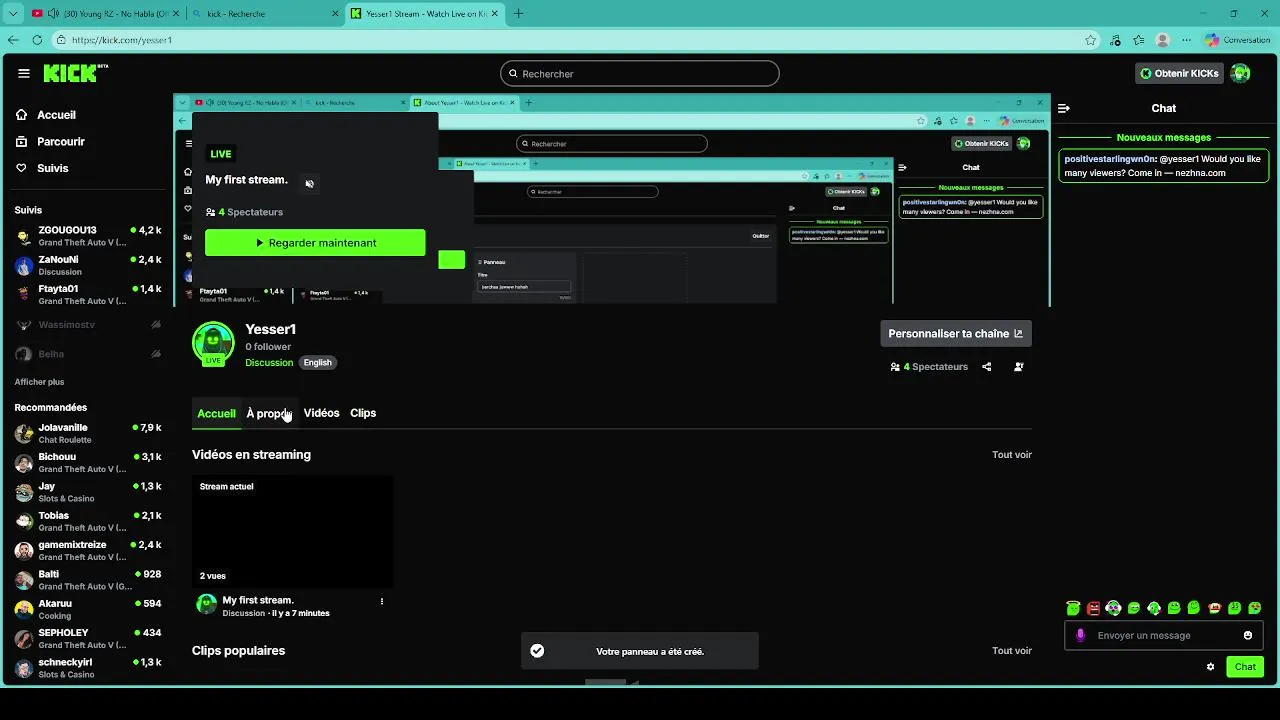Click the heart icon beside Suivis
Screen dimensions: 1280x720
(22, 168)
